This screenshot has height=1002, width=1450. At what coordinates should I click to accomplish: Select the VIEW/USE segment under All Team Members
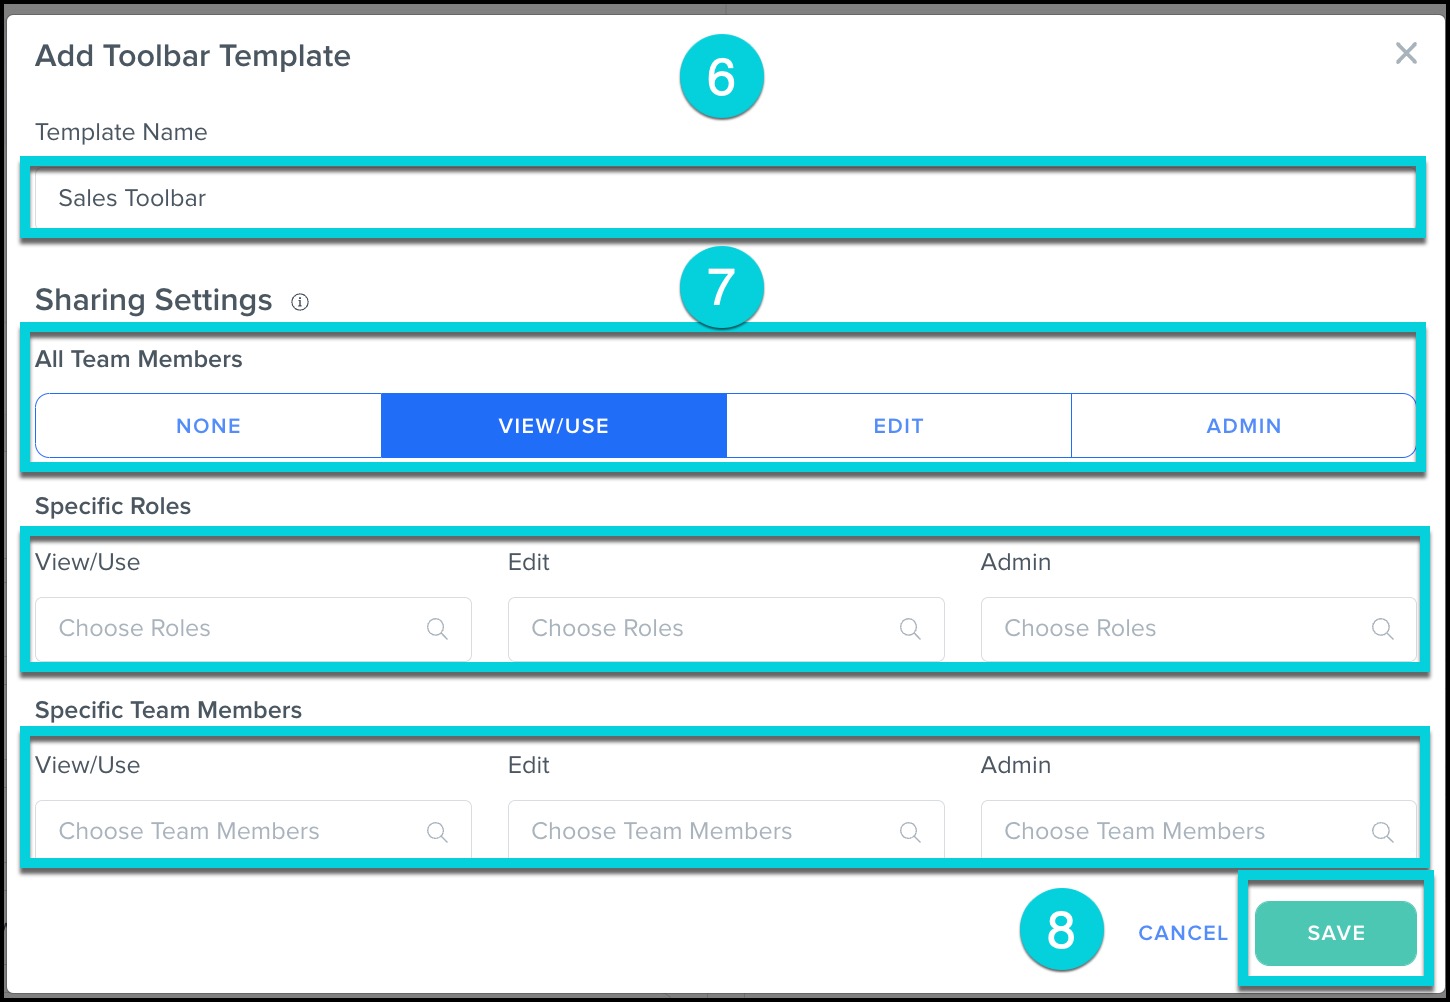[x=553, y=425]
